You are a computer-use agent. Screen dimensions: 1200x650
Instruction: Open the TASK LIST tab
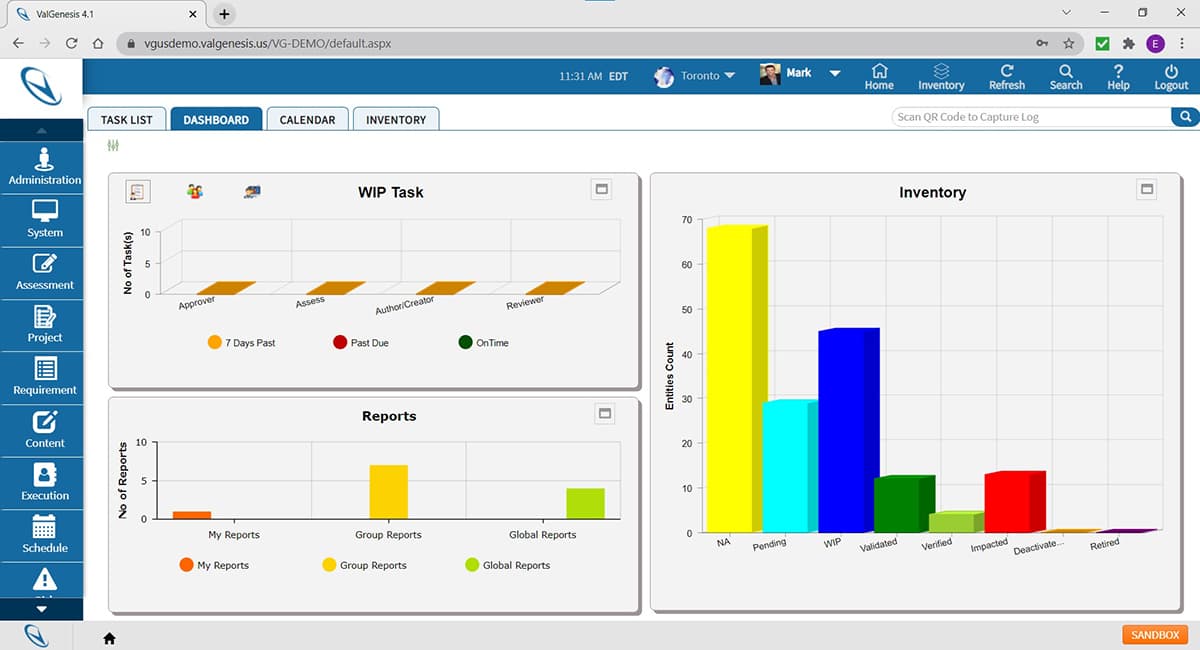tap(126, 119)
